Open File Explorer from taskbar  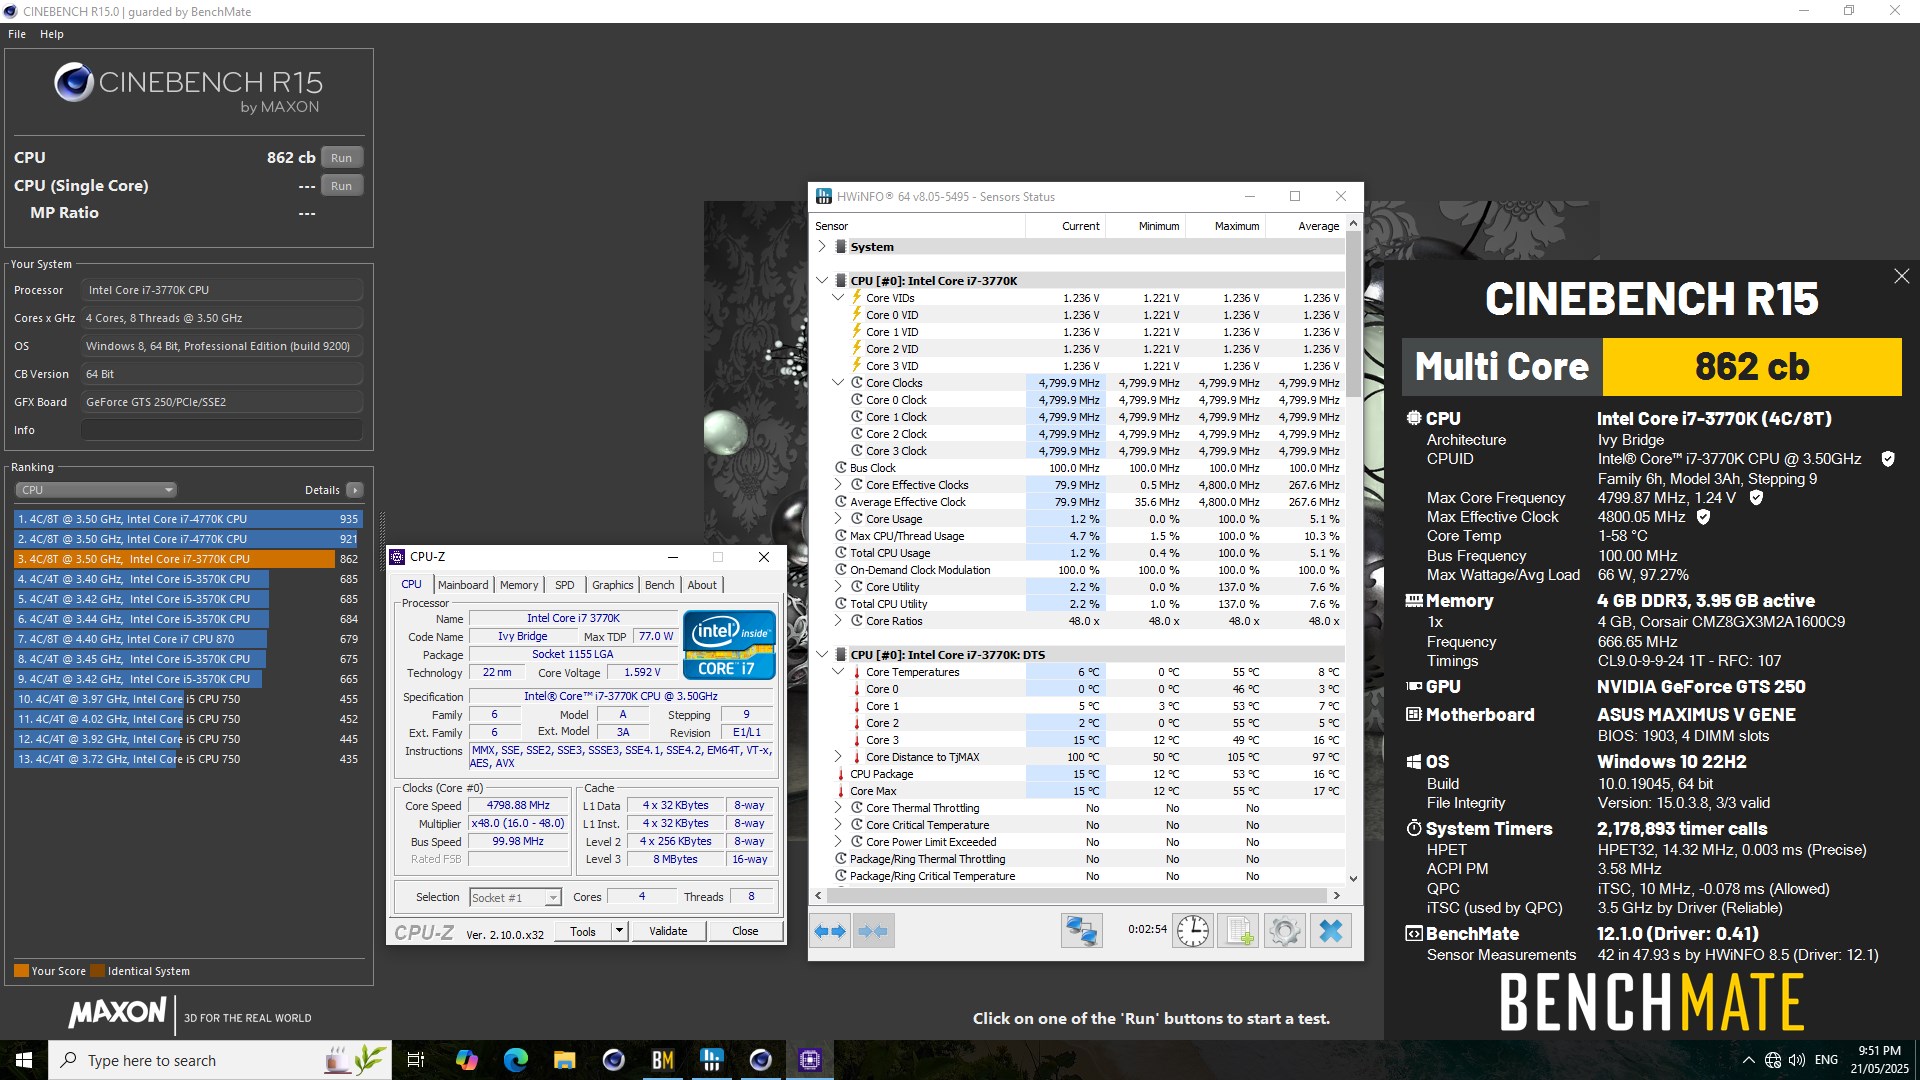click(x=564, y=1060)
